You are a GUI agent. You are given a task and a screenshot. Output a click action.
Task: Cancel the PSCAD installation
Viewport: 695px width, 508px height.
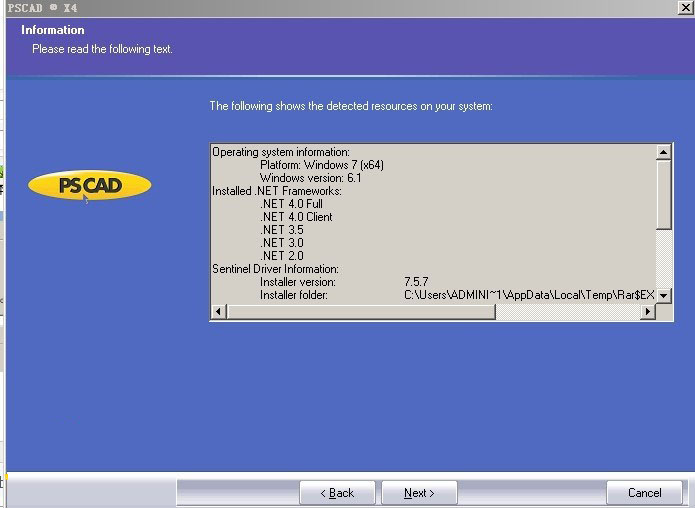click(x=644, y=493)
